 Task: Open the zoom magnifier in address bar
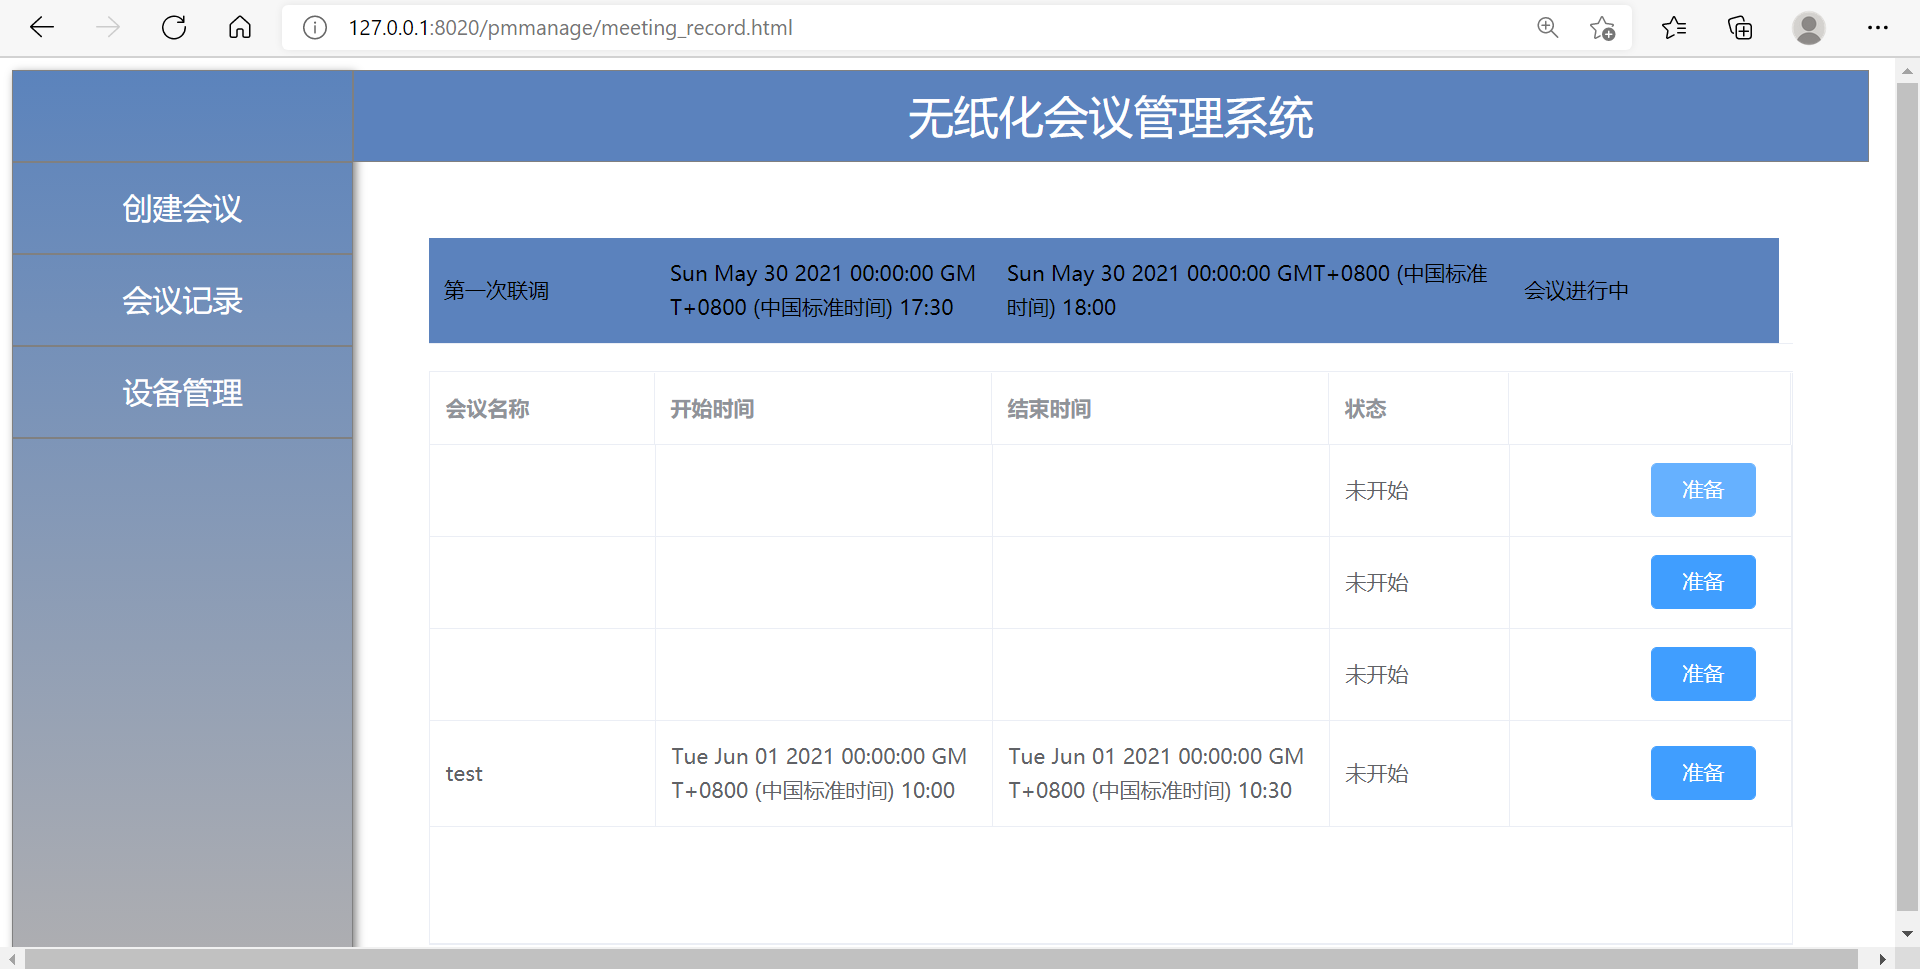(x=1548, y=28)
